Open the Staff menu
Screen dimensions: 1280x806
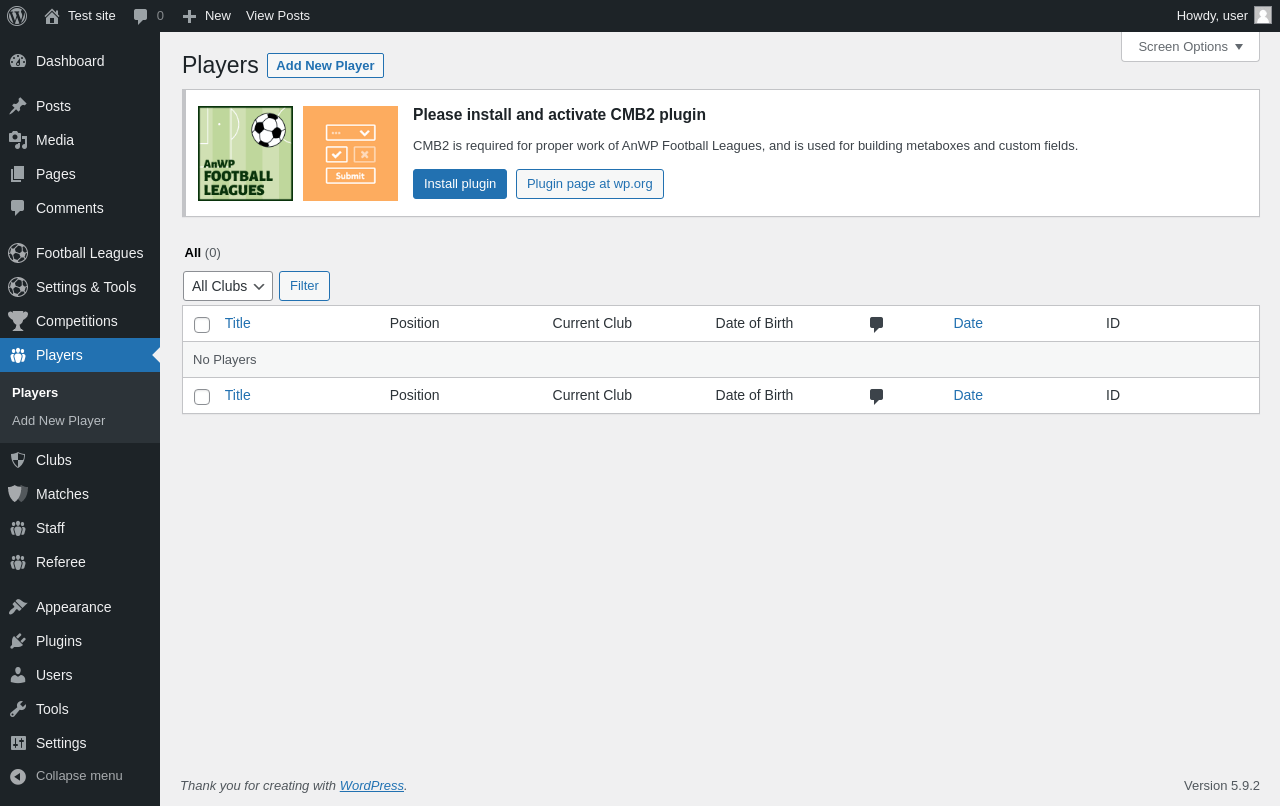point(80,528)
